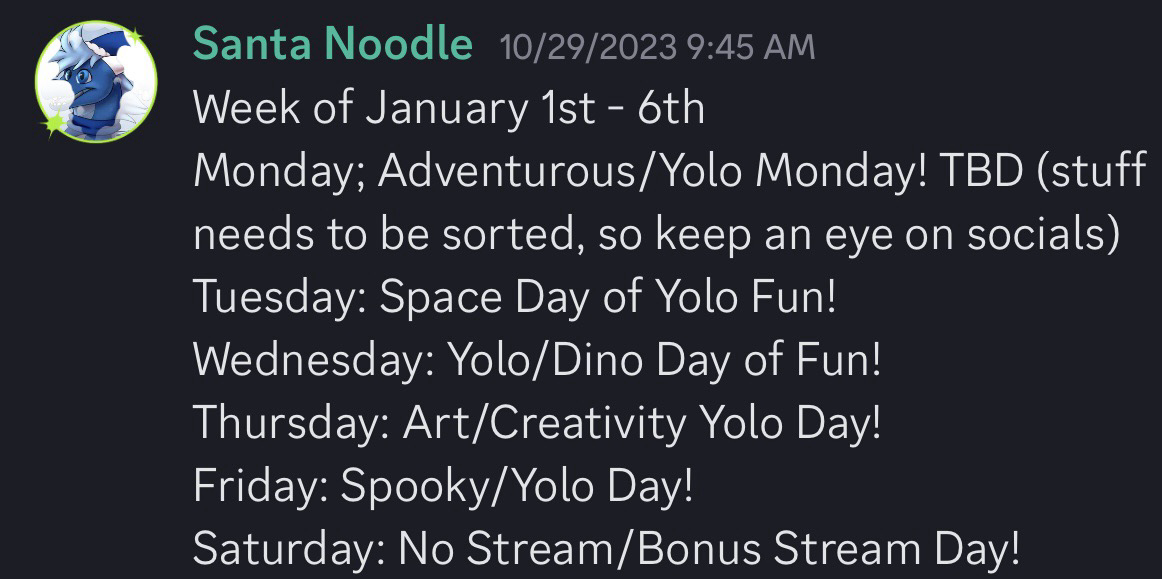Open the Santa Noodle username profile
Screen dimensions: 1162x579
coord(333,44)
